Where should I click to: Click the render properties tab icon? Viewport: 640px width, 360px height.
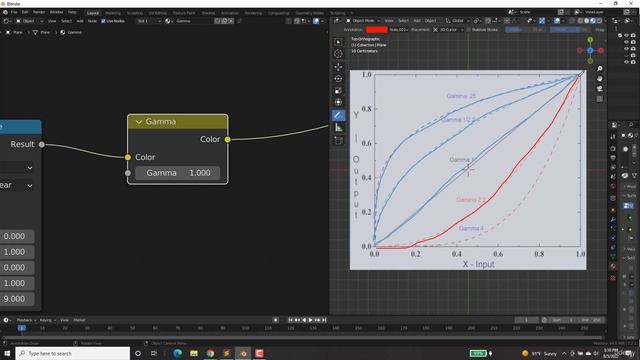[613, 149]
